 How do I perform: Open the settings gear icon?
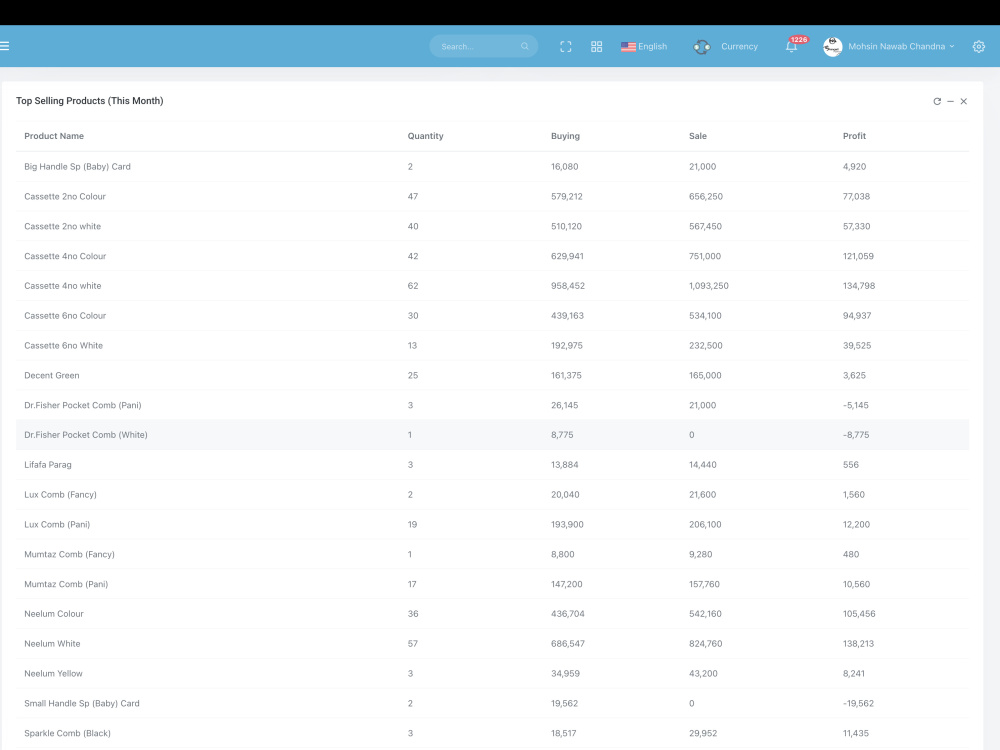979,47
